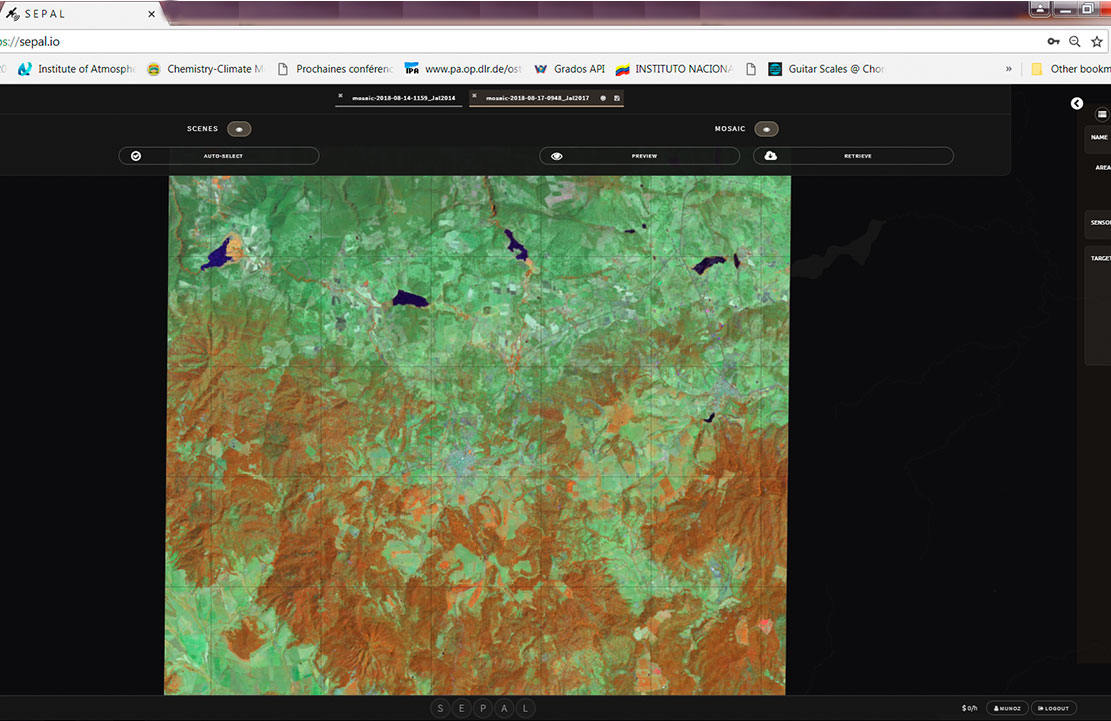Open the INSTITUTO NACIONAL bookmark
The width and height of the screenshot is (1111, 721).
tap(675, 69)
